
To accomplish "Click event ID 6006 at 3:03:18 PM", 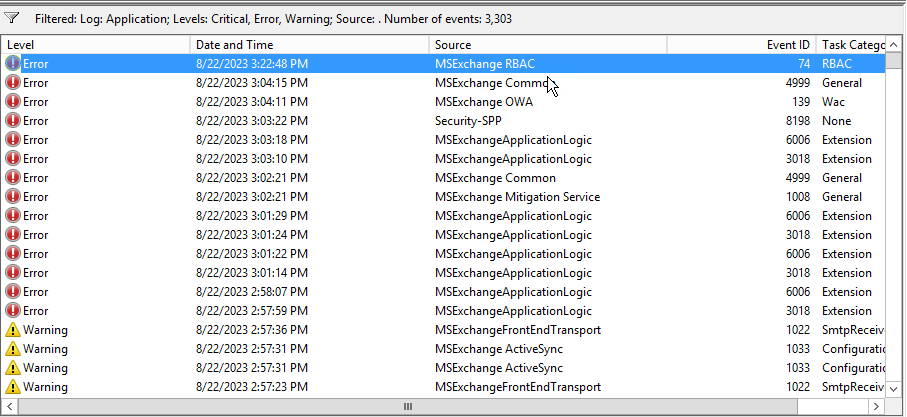I will [x=798, y=140].
